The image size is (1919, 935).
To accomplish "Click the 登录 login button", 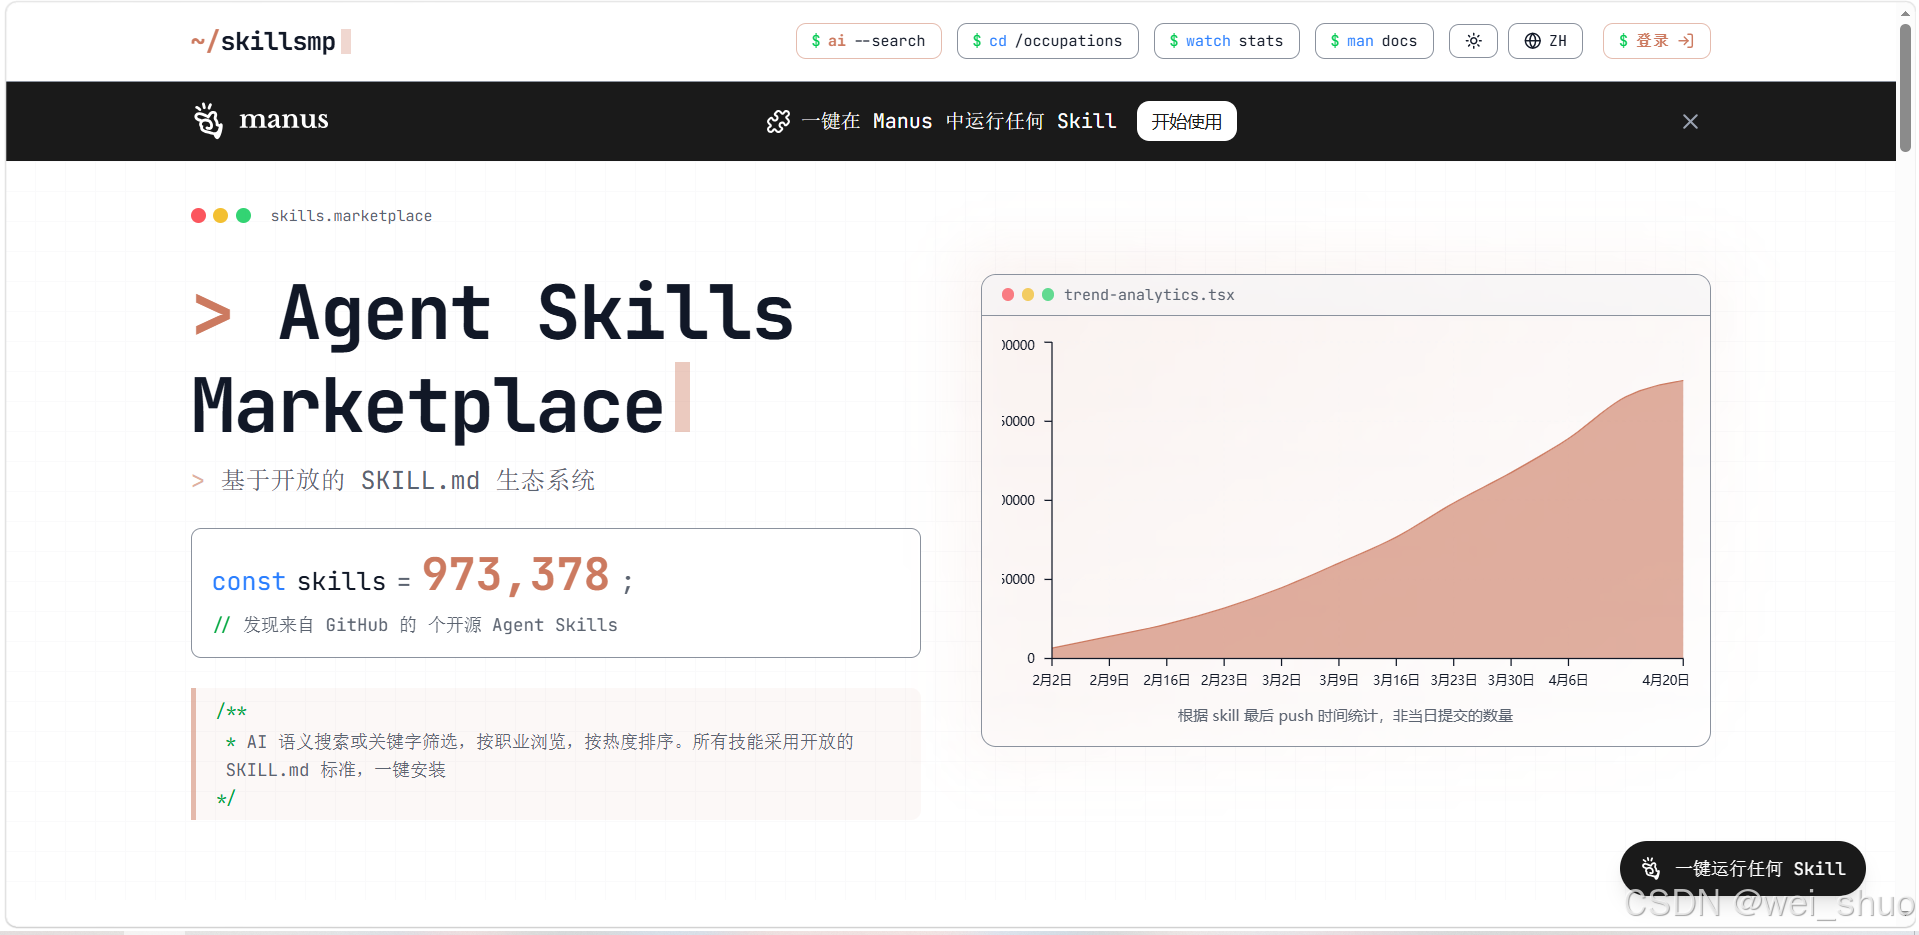I will [1656, 41].
